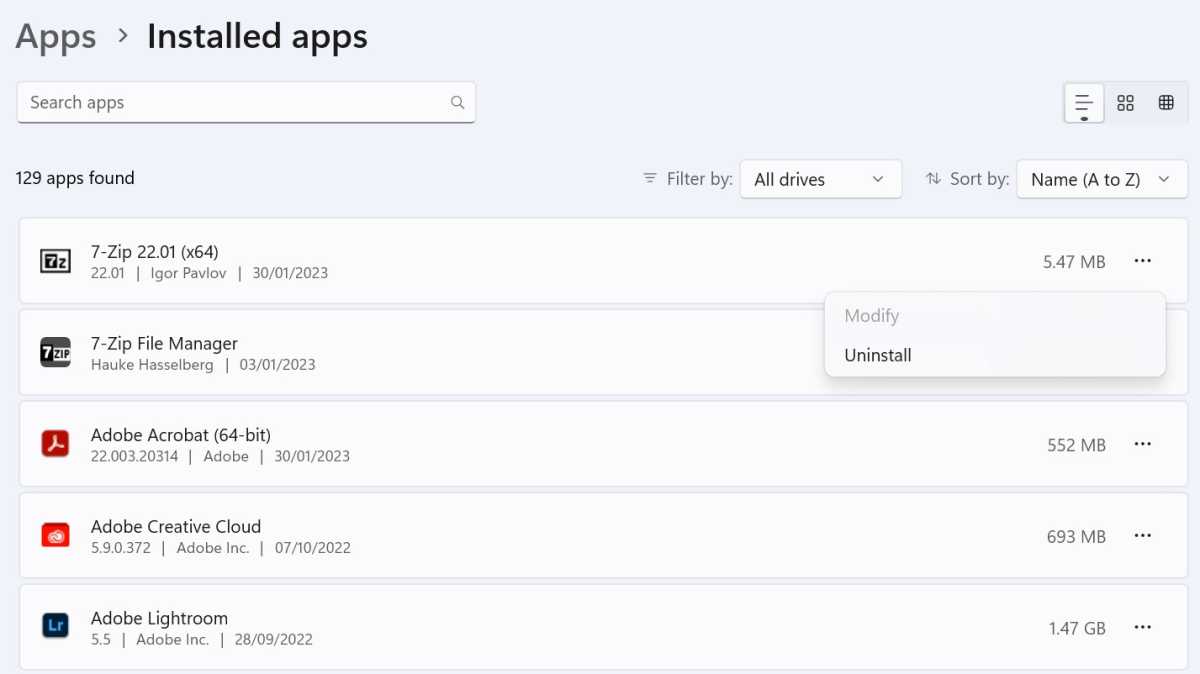The height and width of the screenshot is (674, 1200).
Task: Click the Installed apps breadcrumb title
Action: (x=257, y=37)
